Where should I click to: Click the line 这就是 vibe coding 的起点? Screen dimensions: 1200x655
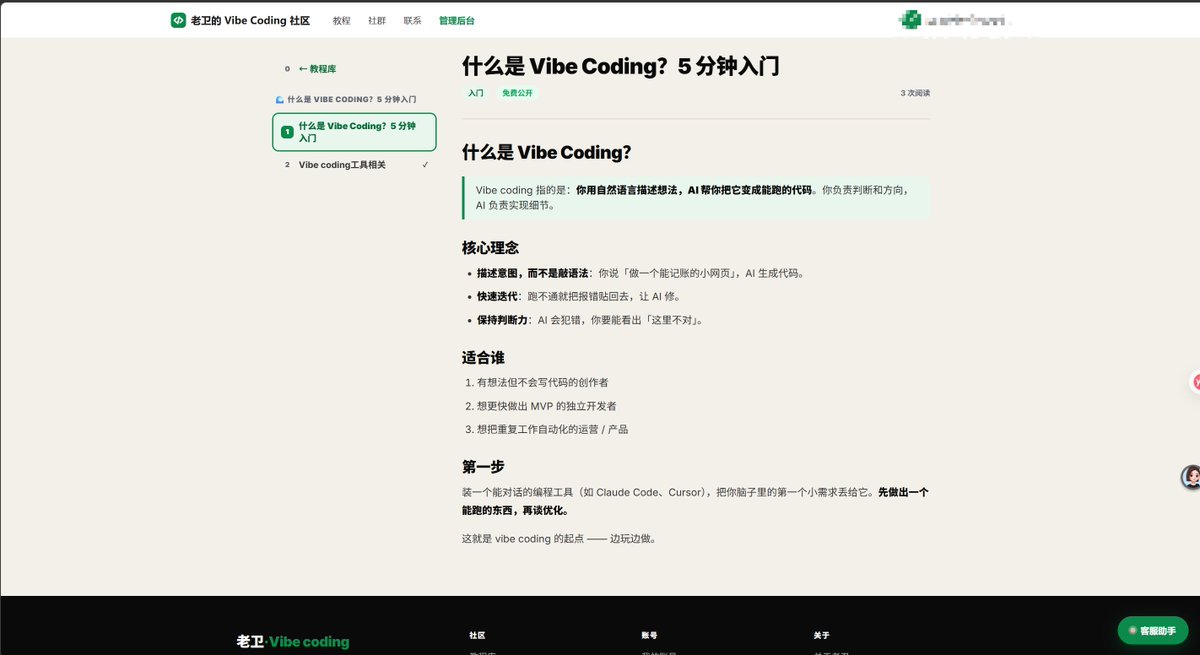(x=558, y=538)
